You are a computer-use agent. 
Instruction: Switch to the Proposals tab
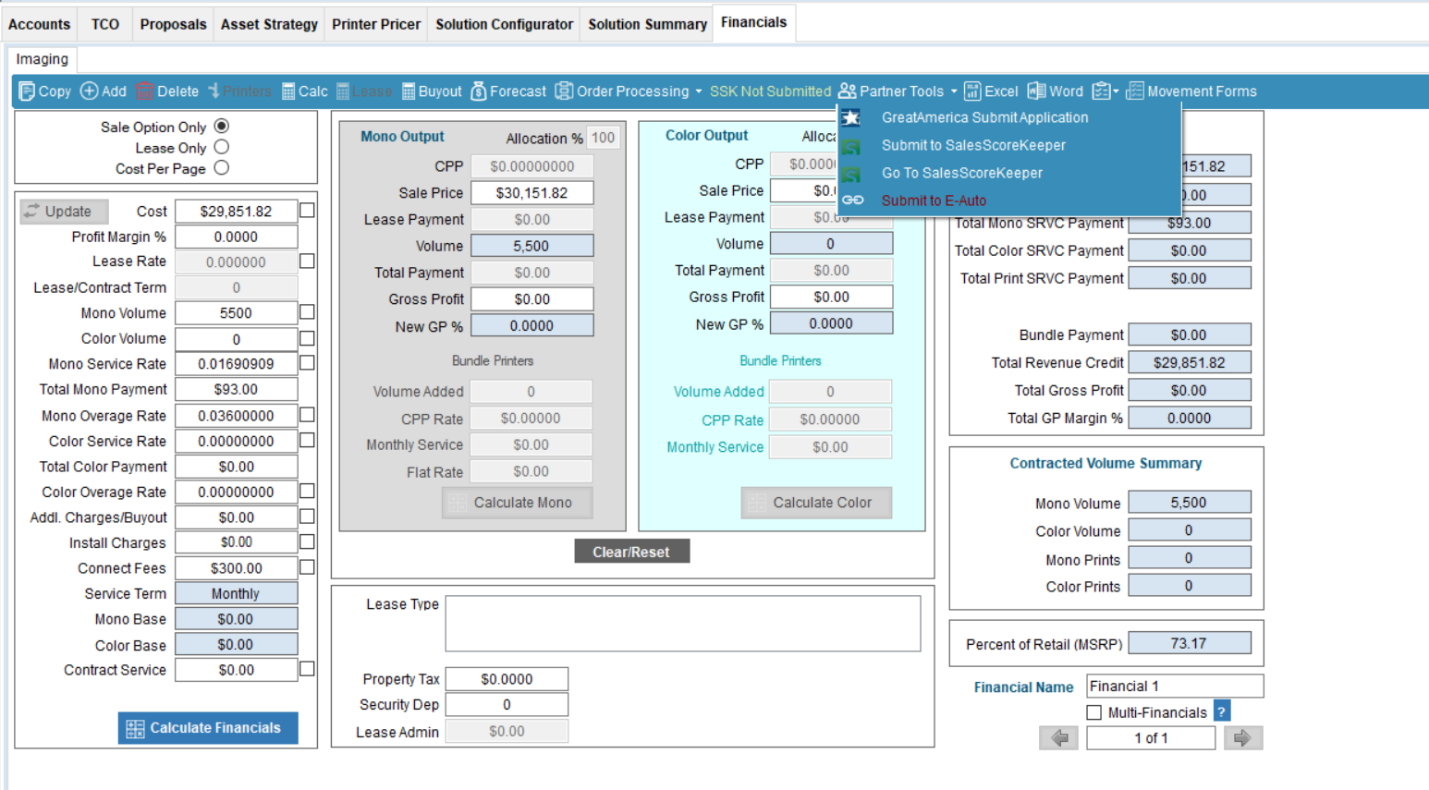pyautogui.click(x=173, y=24)
